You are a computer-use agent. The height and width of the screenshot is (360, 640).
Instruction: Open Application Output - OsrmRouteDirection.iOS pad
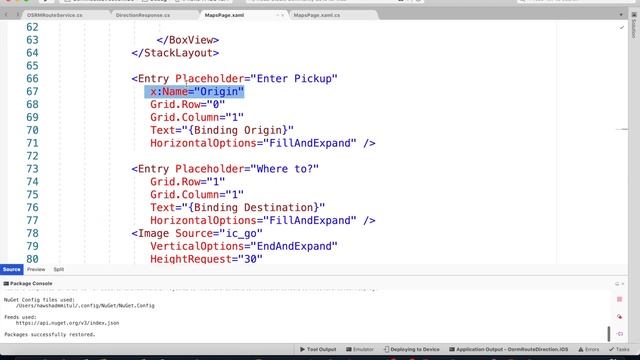click(509, 349)
